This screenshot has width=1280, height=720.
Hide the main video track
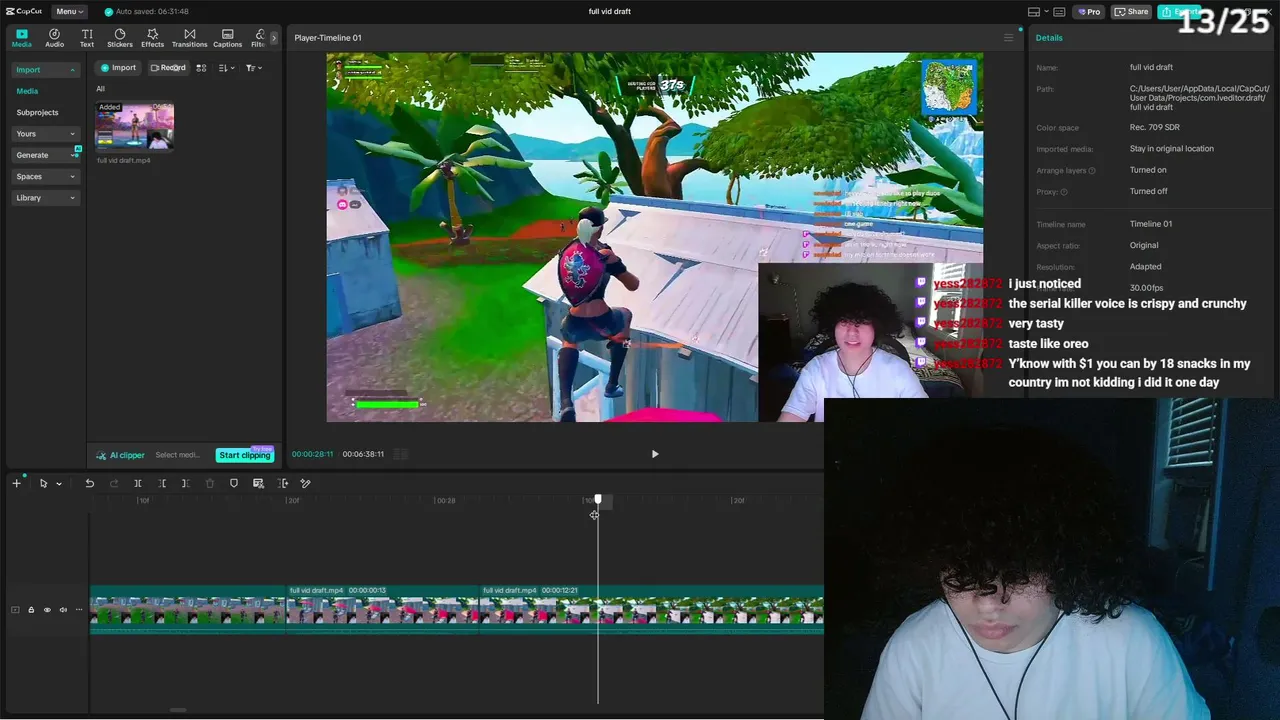click(x=47, y=610)
